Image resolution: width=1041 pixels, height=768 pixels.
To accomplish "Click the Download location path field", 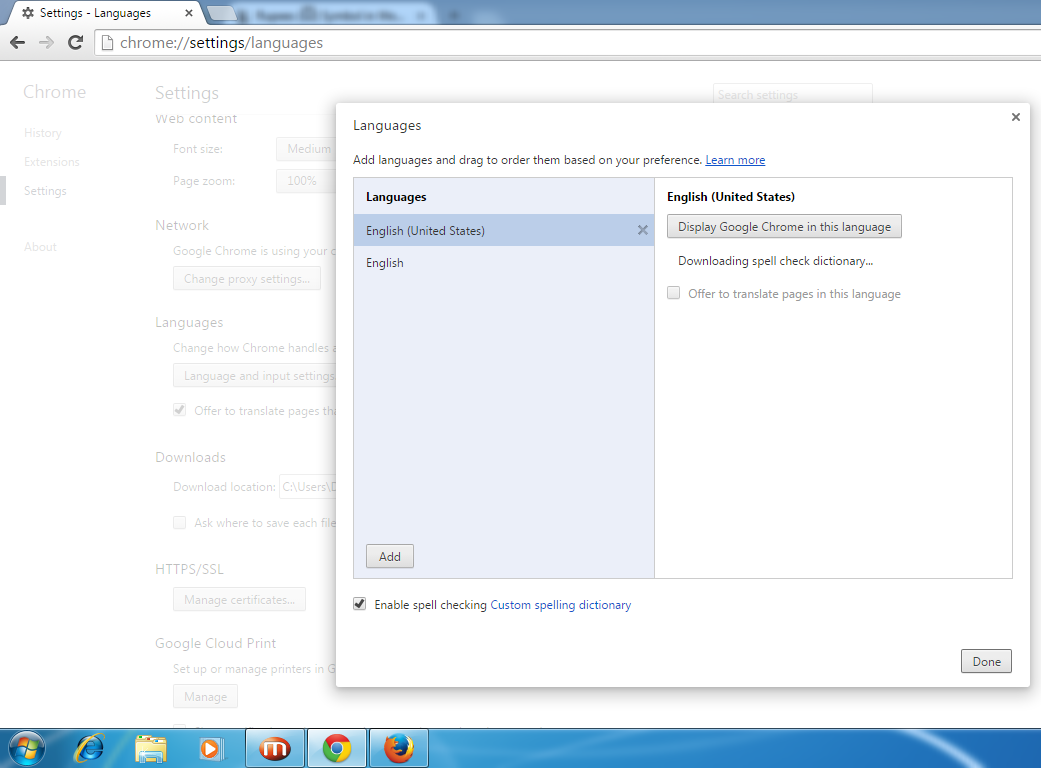I will pos(308,487).
